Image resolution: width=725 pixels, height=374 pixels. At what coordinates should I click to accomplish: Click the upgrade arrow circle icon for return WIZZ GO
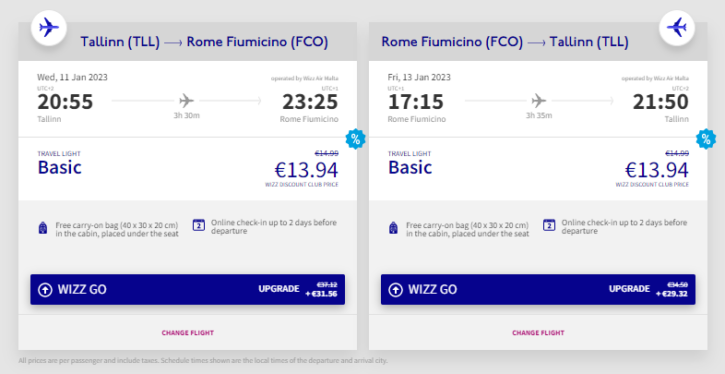tap(395, 290)
